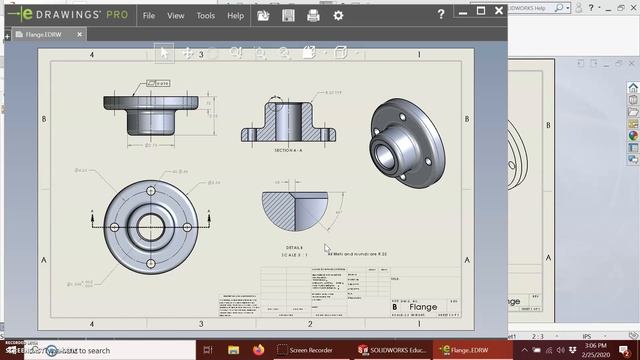Open Task View on the taskbar
Viewport: 640px width, 360px height.
coord(208,350)
